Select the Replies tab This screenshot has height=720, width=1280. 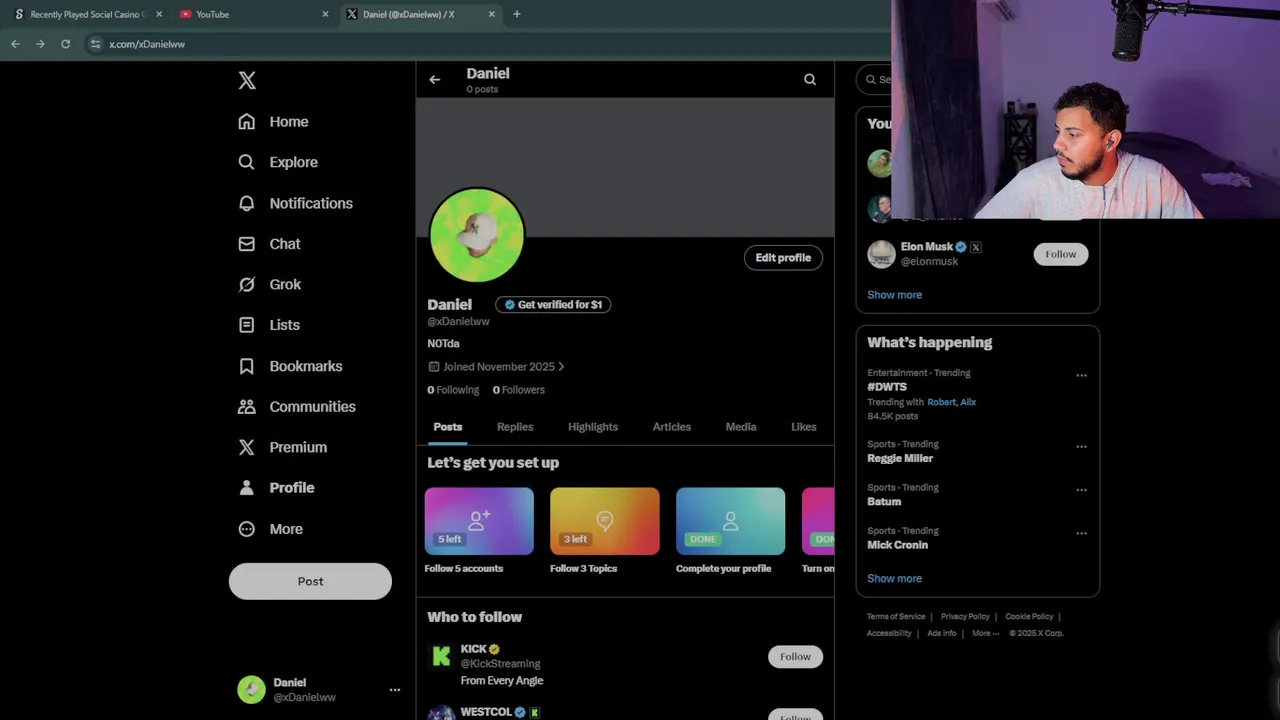pos(515,427)
